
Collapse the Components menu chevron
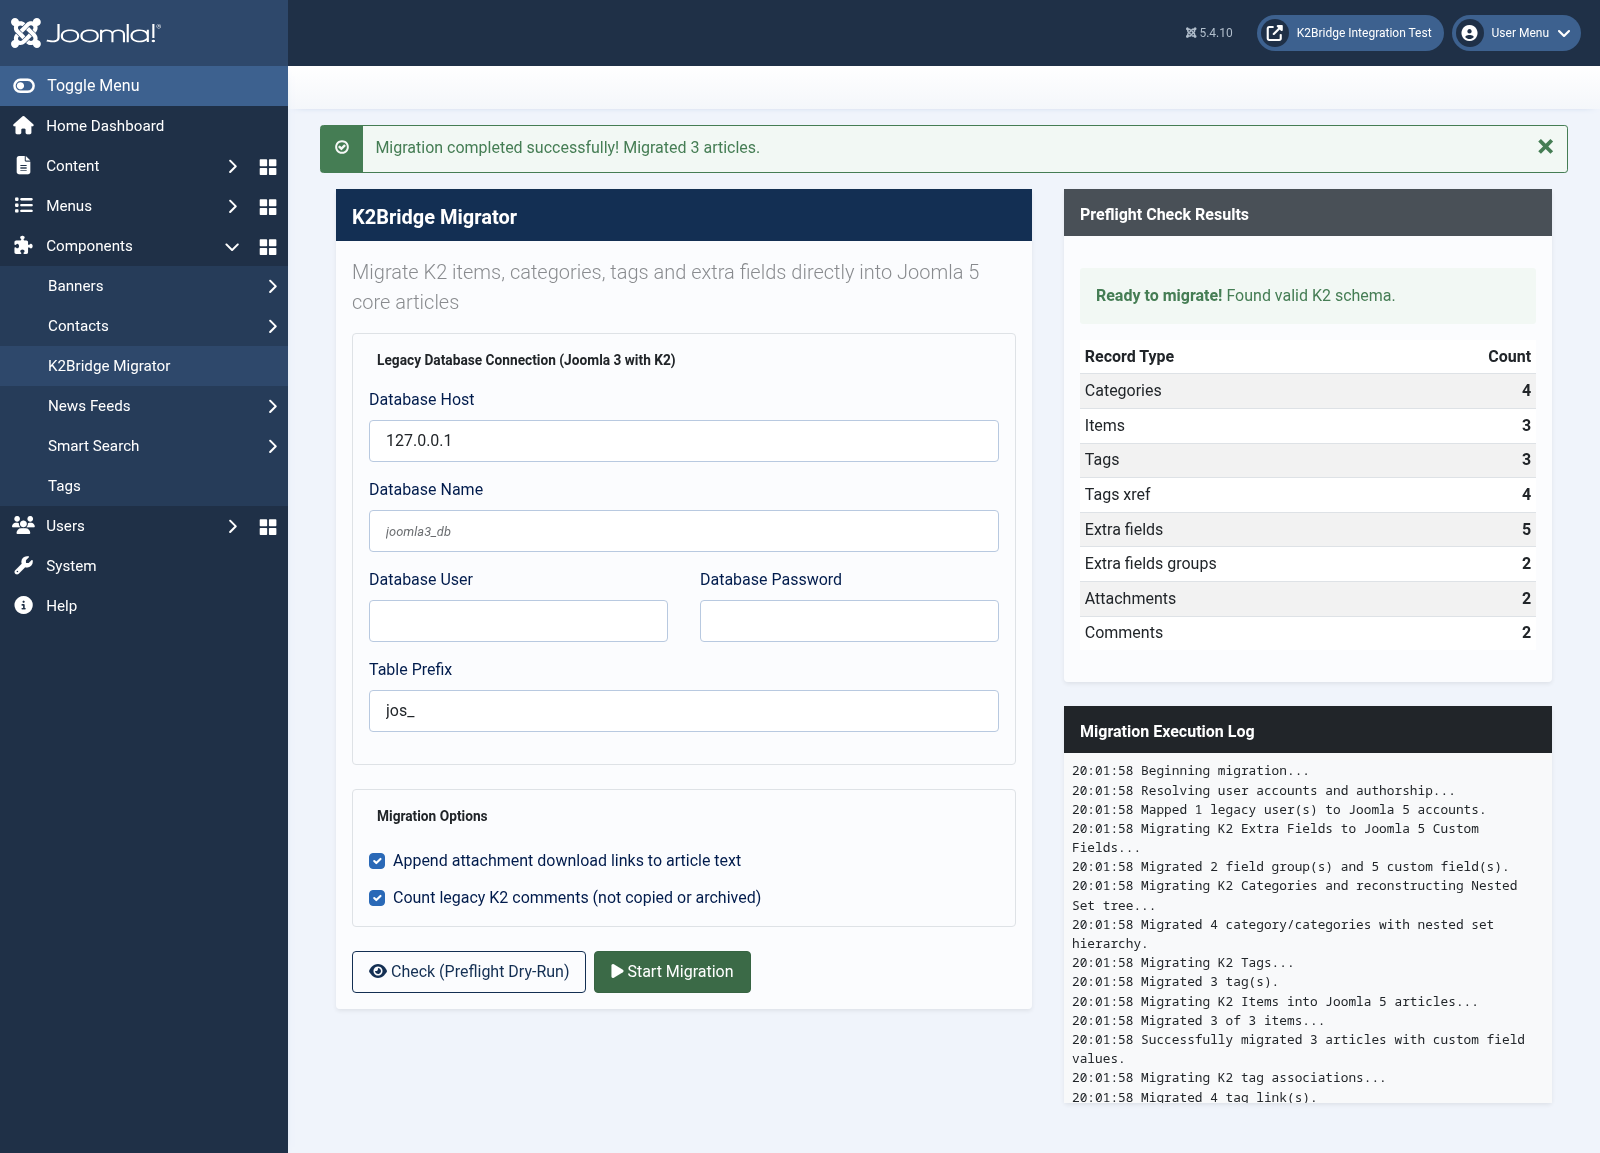[232, 247]
